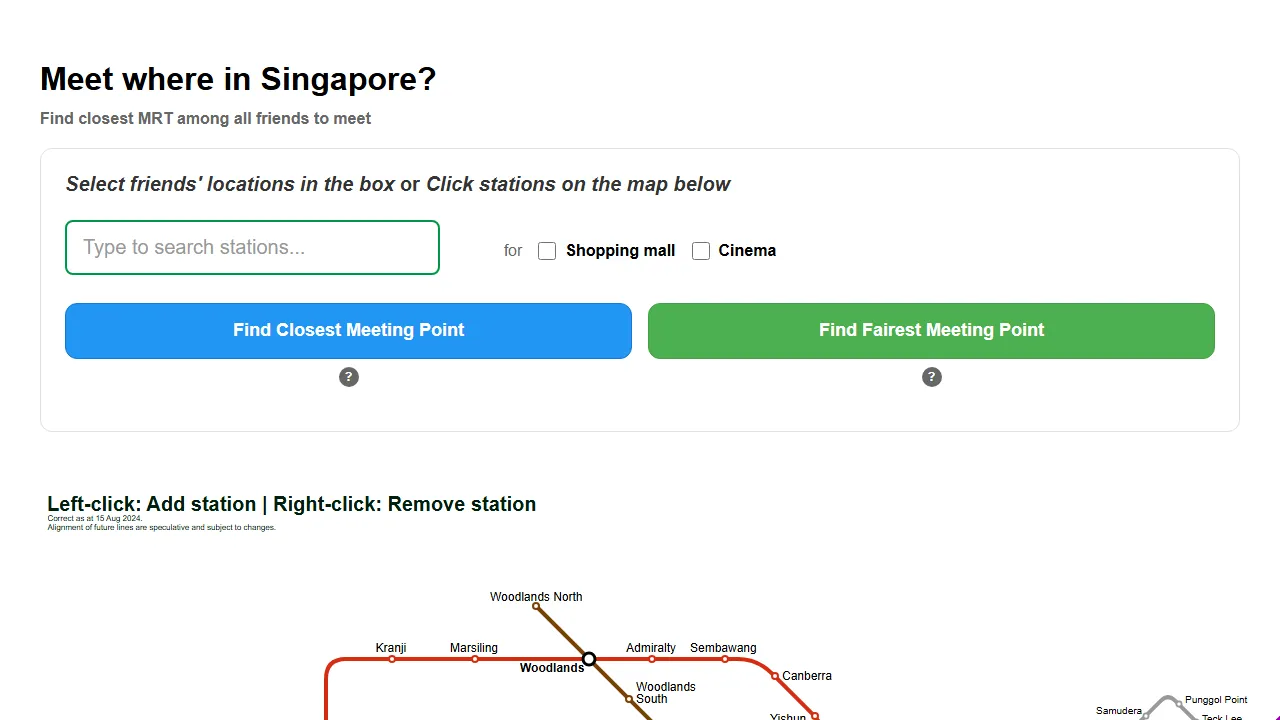Select the Sembawang station marker
This screenshot has height=720, width=1280.
click(725, 658)
